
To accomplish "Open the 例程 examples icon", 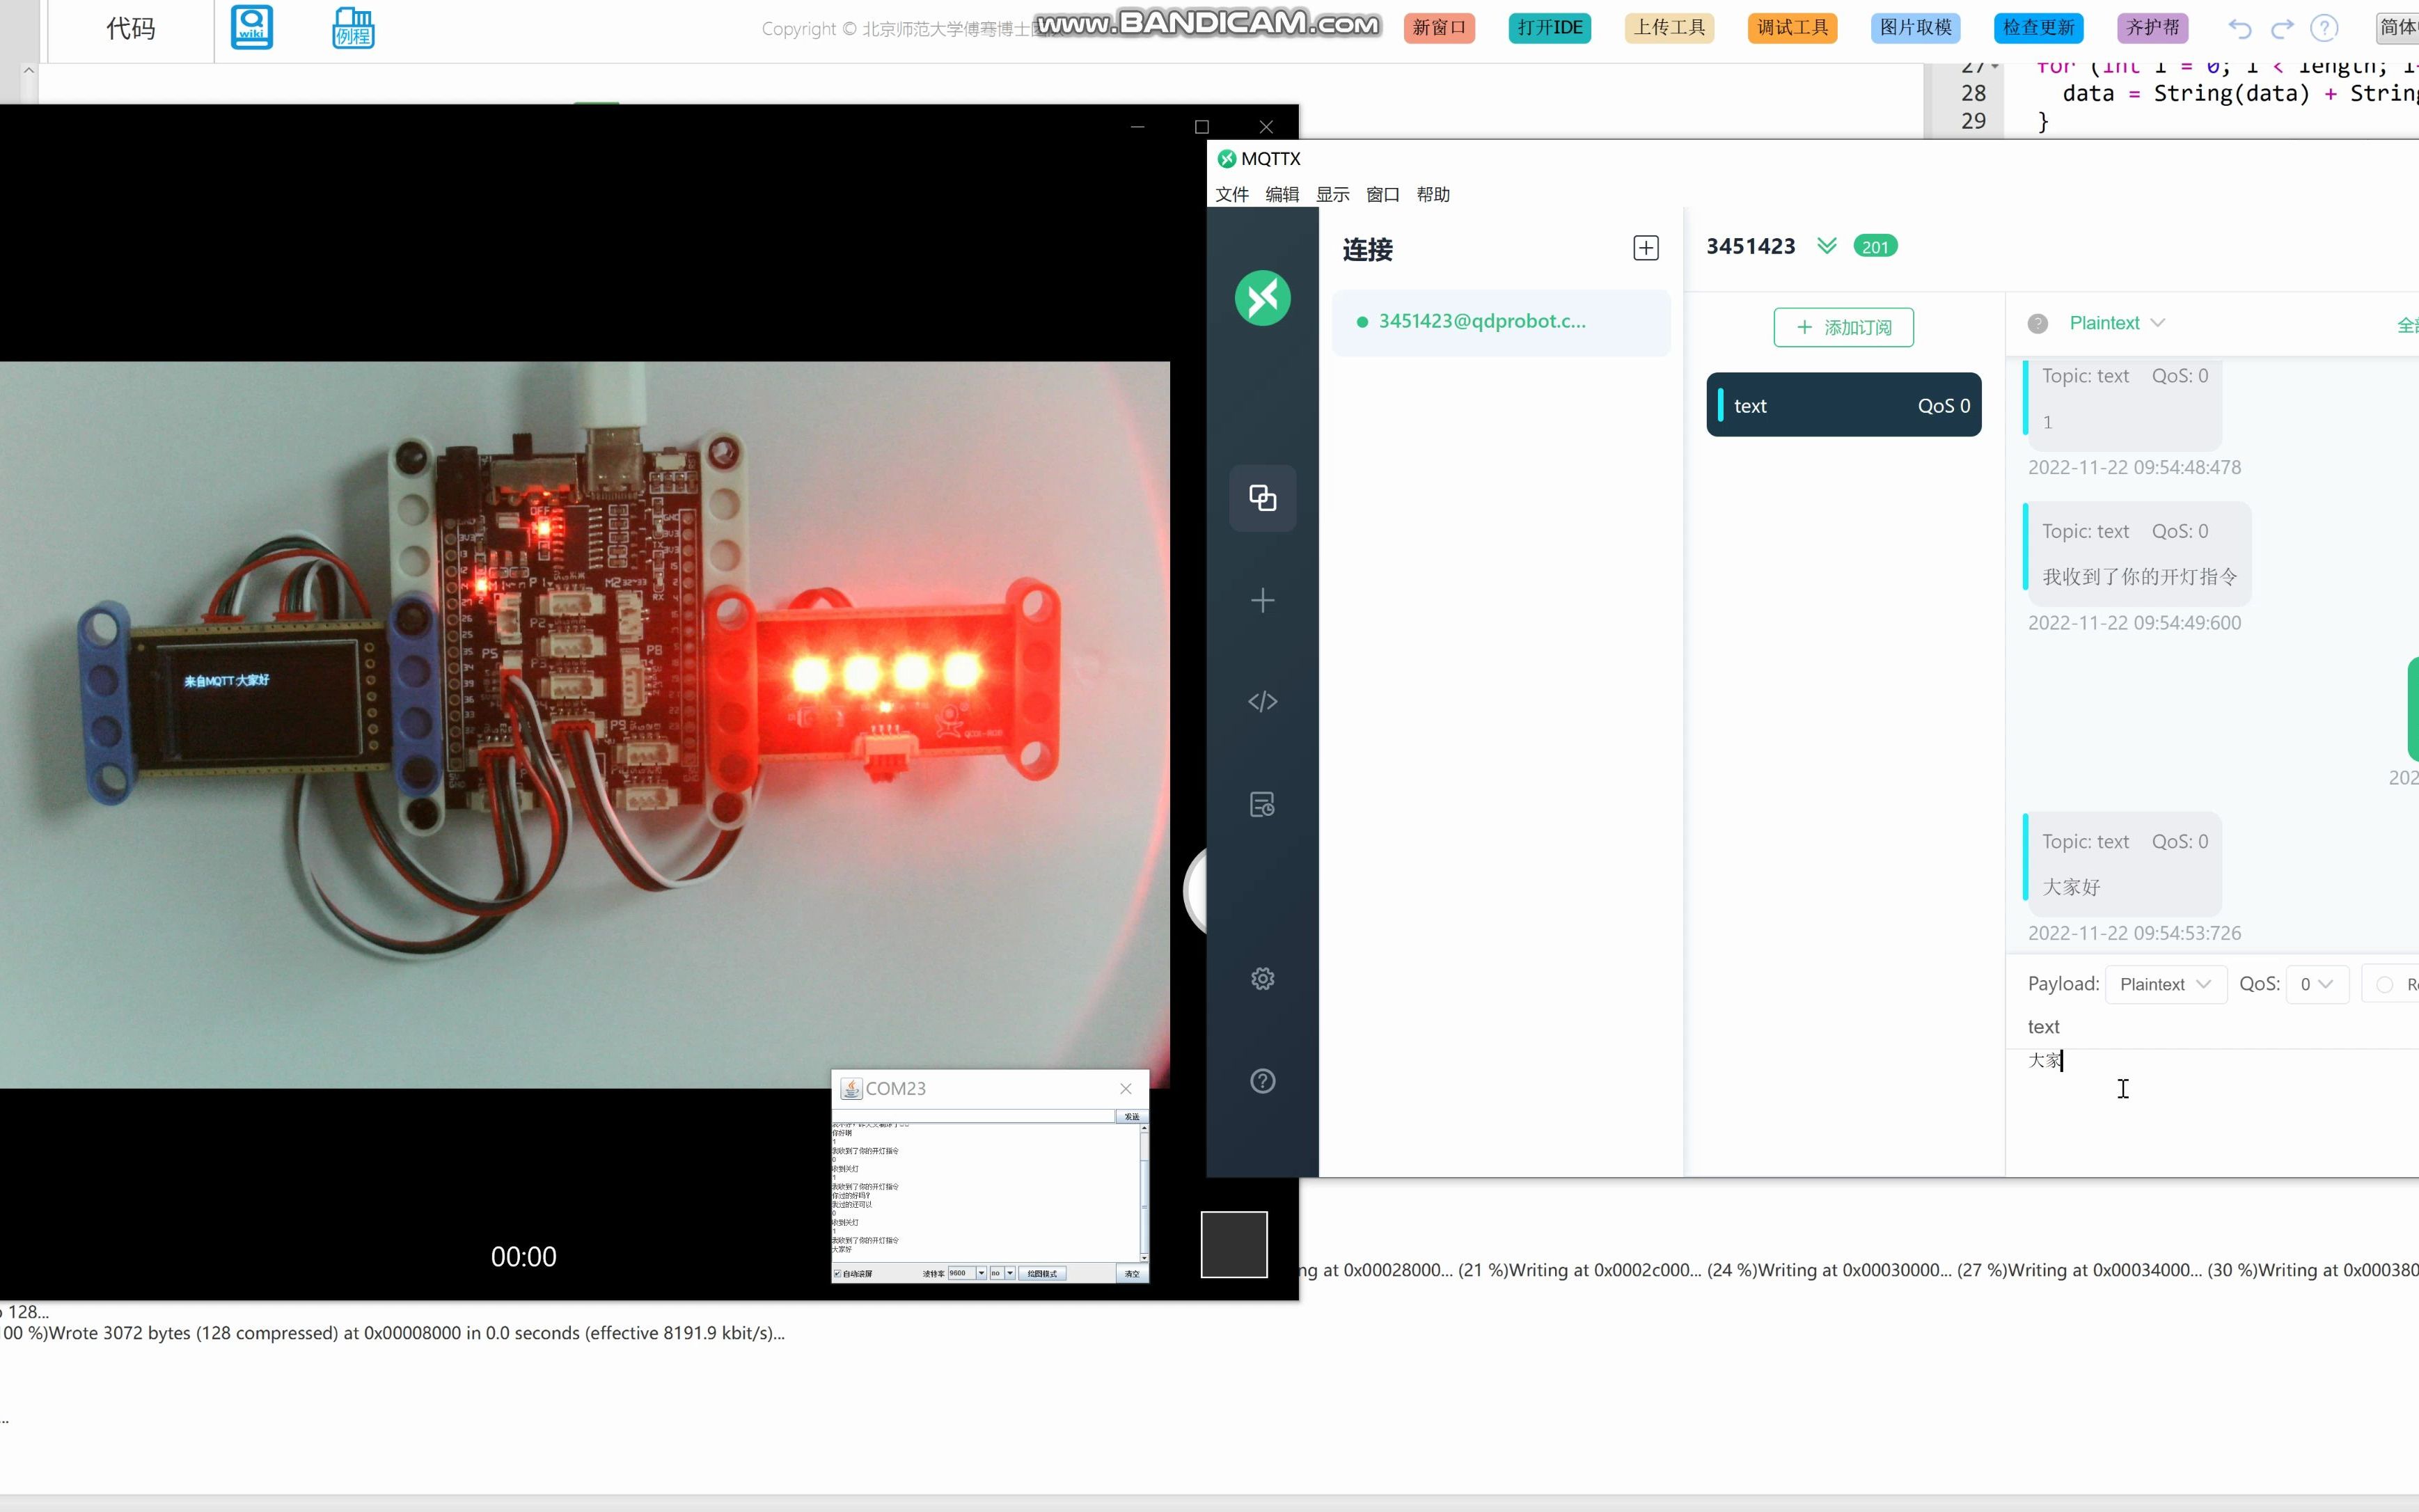I will click(x=353, y=28).
